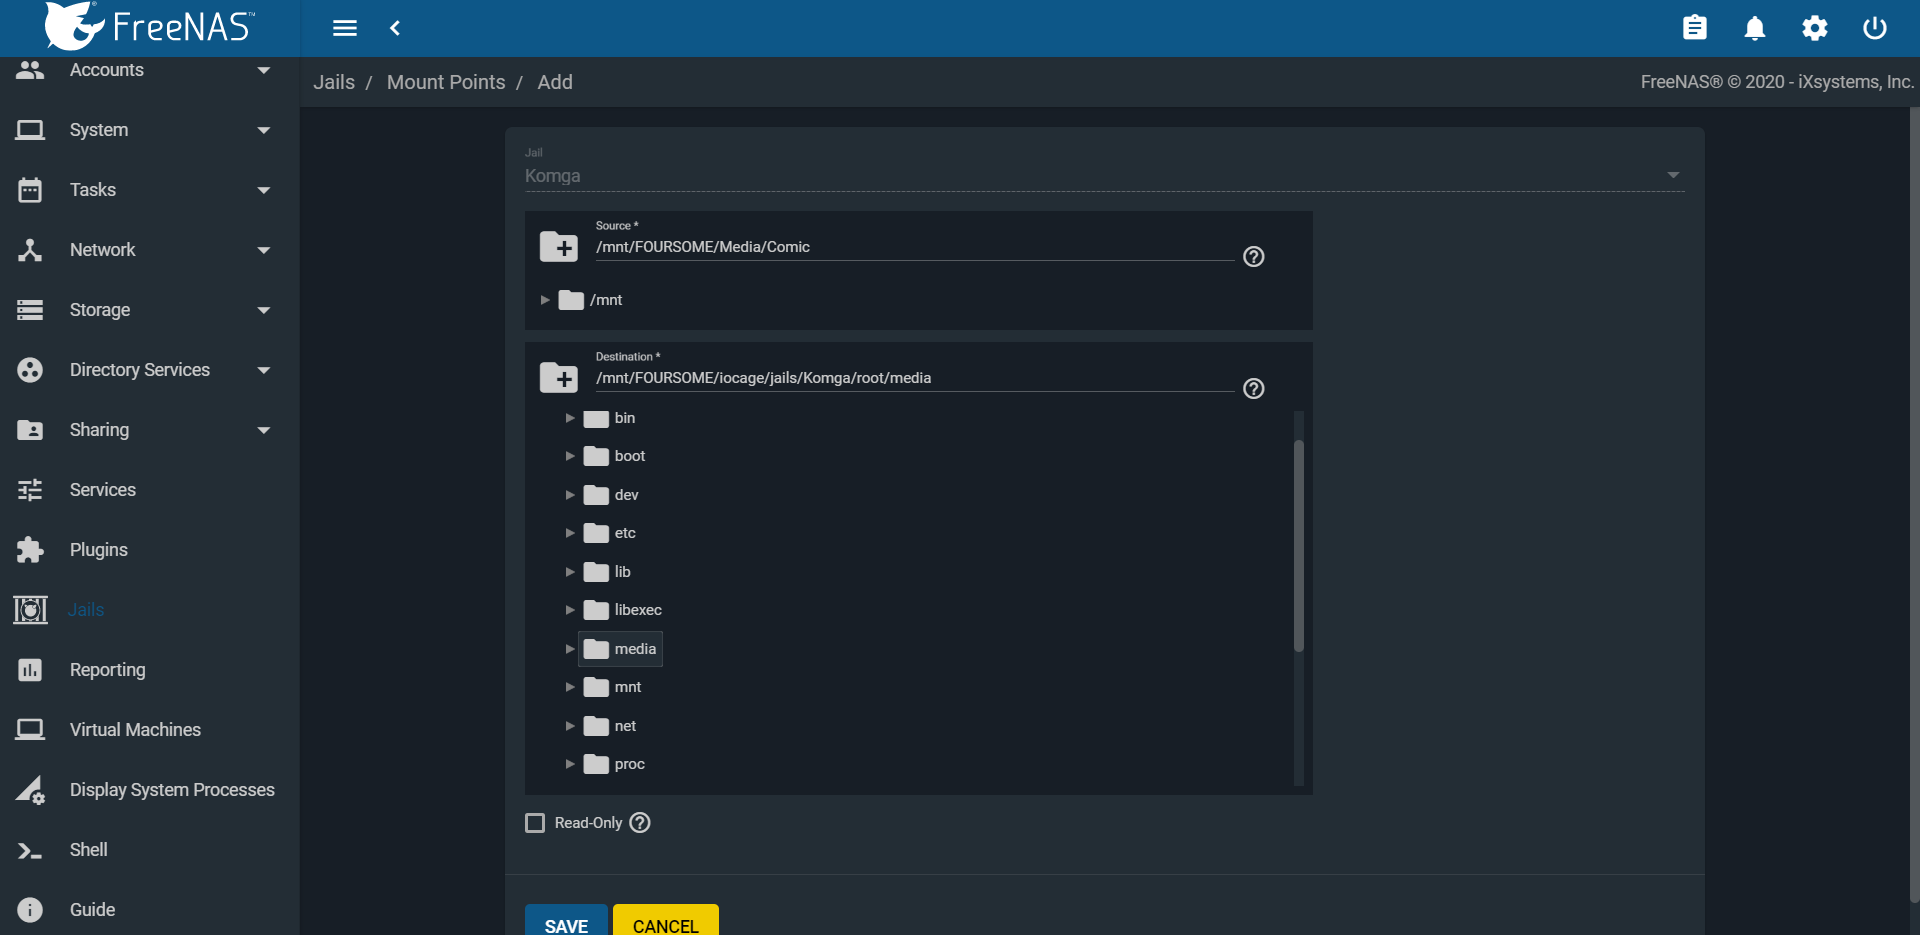Click the collapse sidebar chevron icon

(395, 28)
